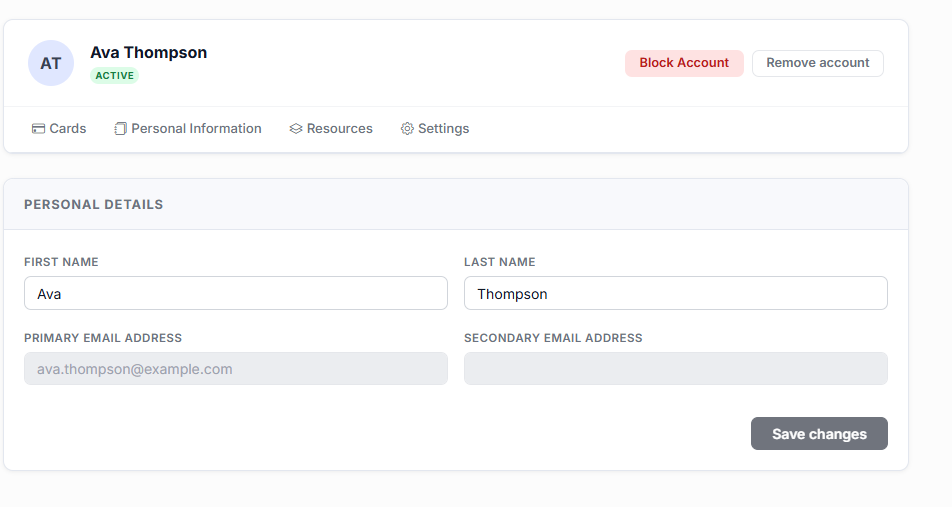952x507 pixels.
Task: Focus the First Name field containing Ava
Action: pyautogui.click(x=236, y=293)
